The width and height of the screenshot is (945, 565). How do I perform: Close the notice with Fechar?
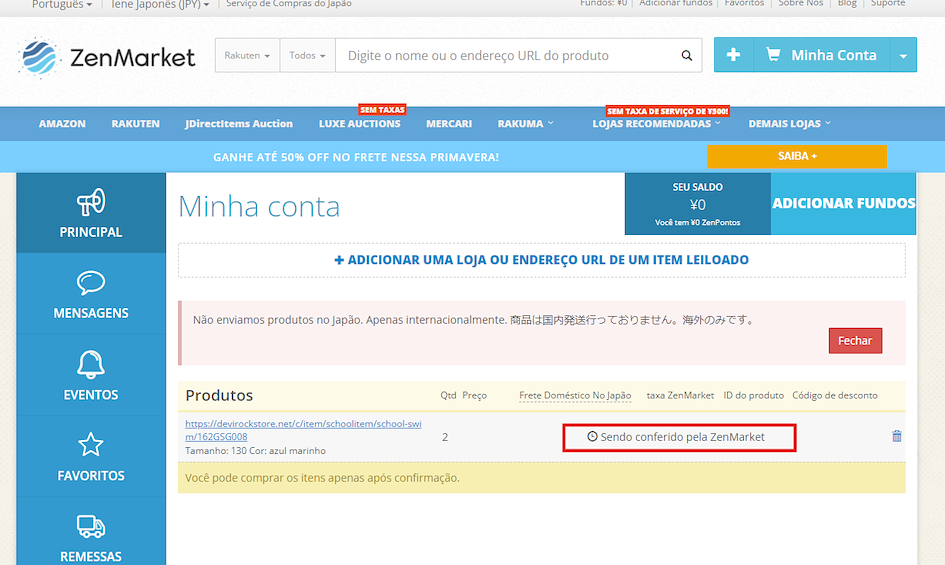(x=855, y=341)
